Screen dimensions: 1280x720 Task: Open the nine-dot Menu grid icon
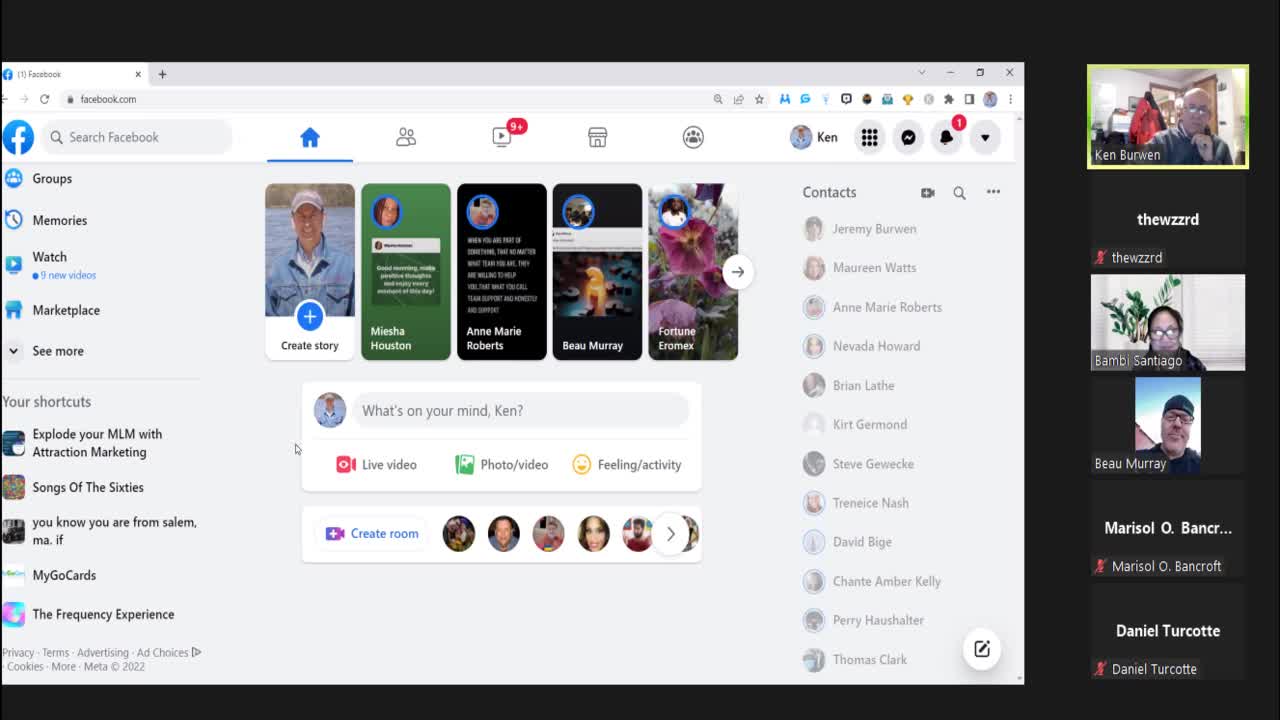[x=870, y=137]
